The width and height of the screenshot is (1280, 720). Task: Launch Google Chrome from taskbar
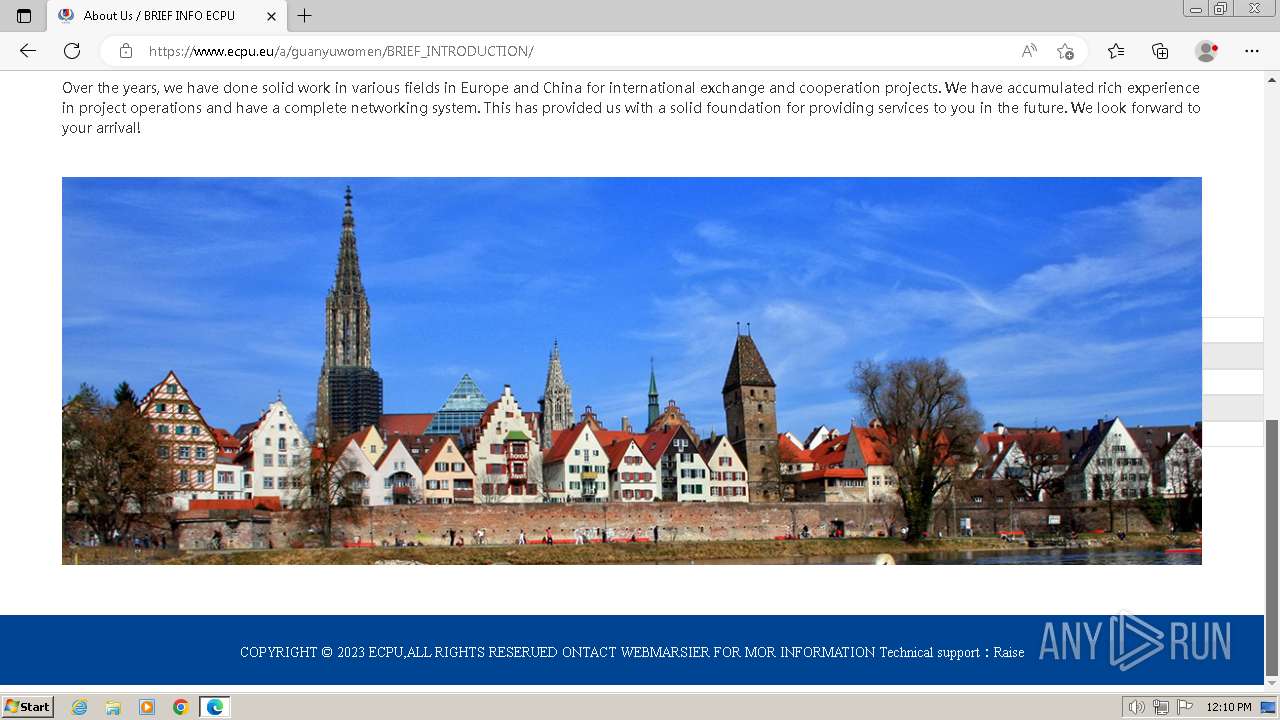(181, 707)
